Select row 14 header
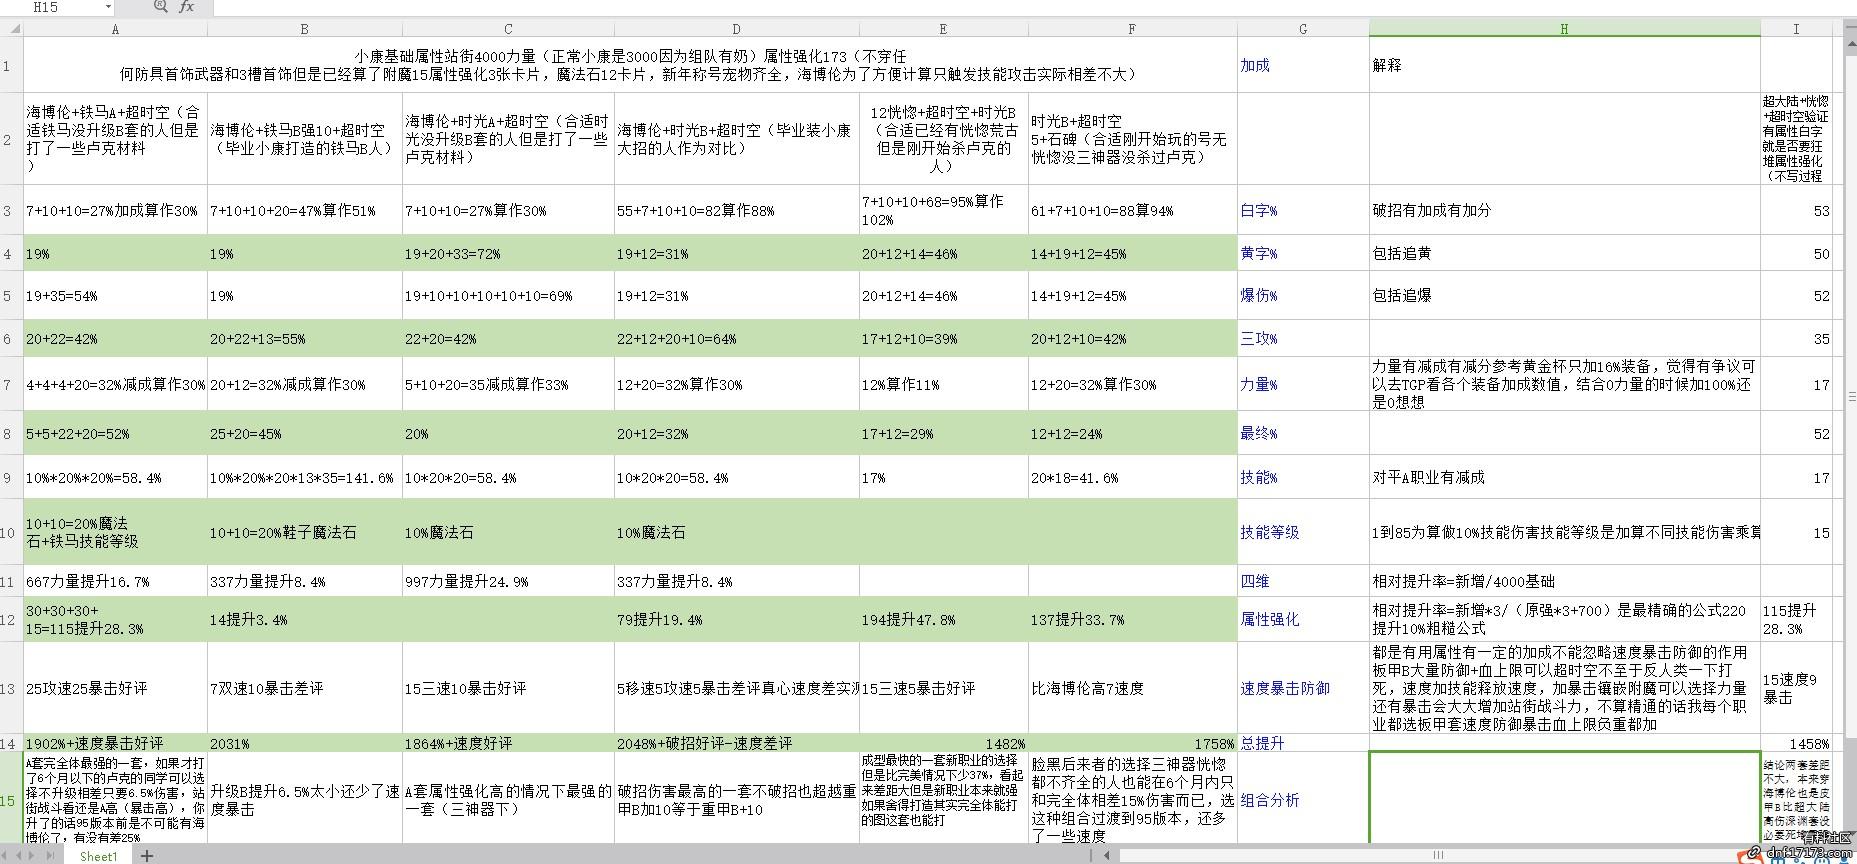The height and width of the screenshot is (864, 1857). tap(11, 743)
